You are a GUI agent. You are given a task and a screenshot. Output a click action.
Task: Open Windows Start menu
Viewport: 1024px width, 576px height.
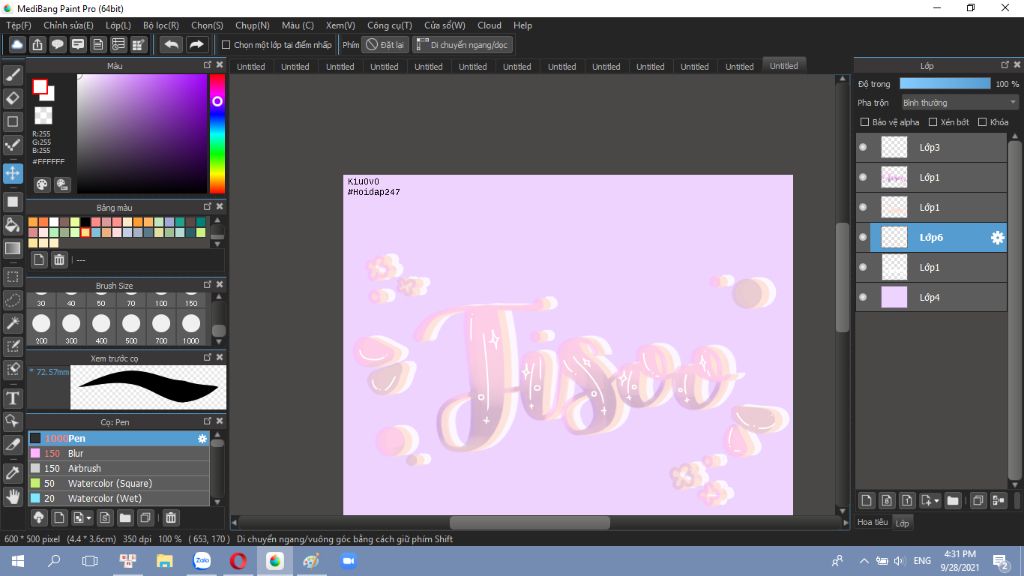pos(18,561)
